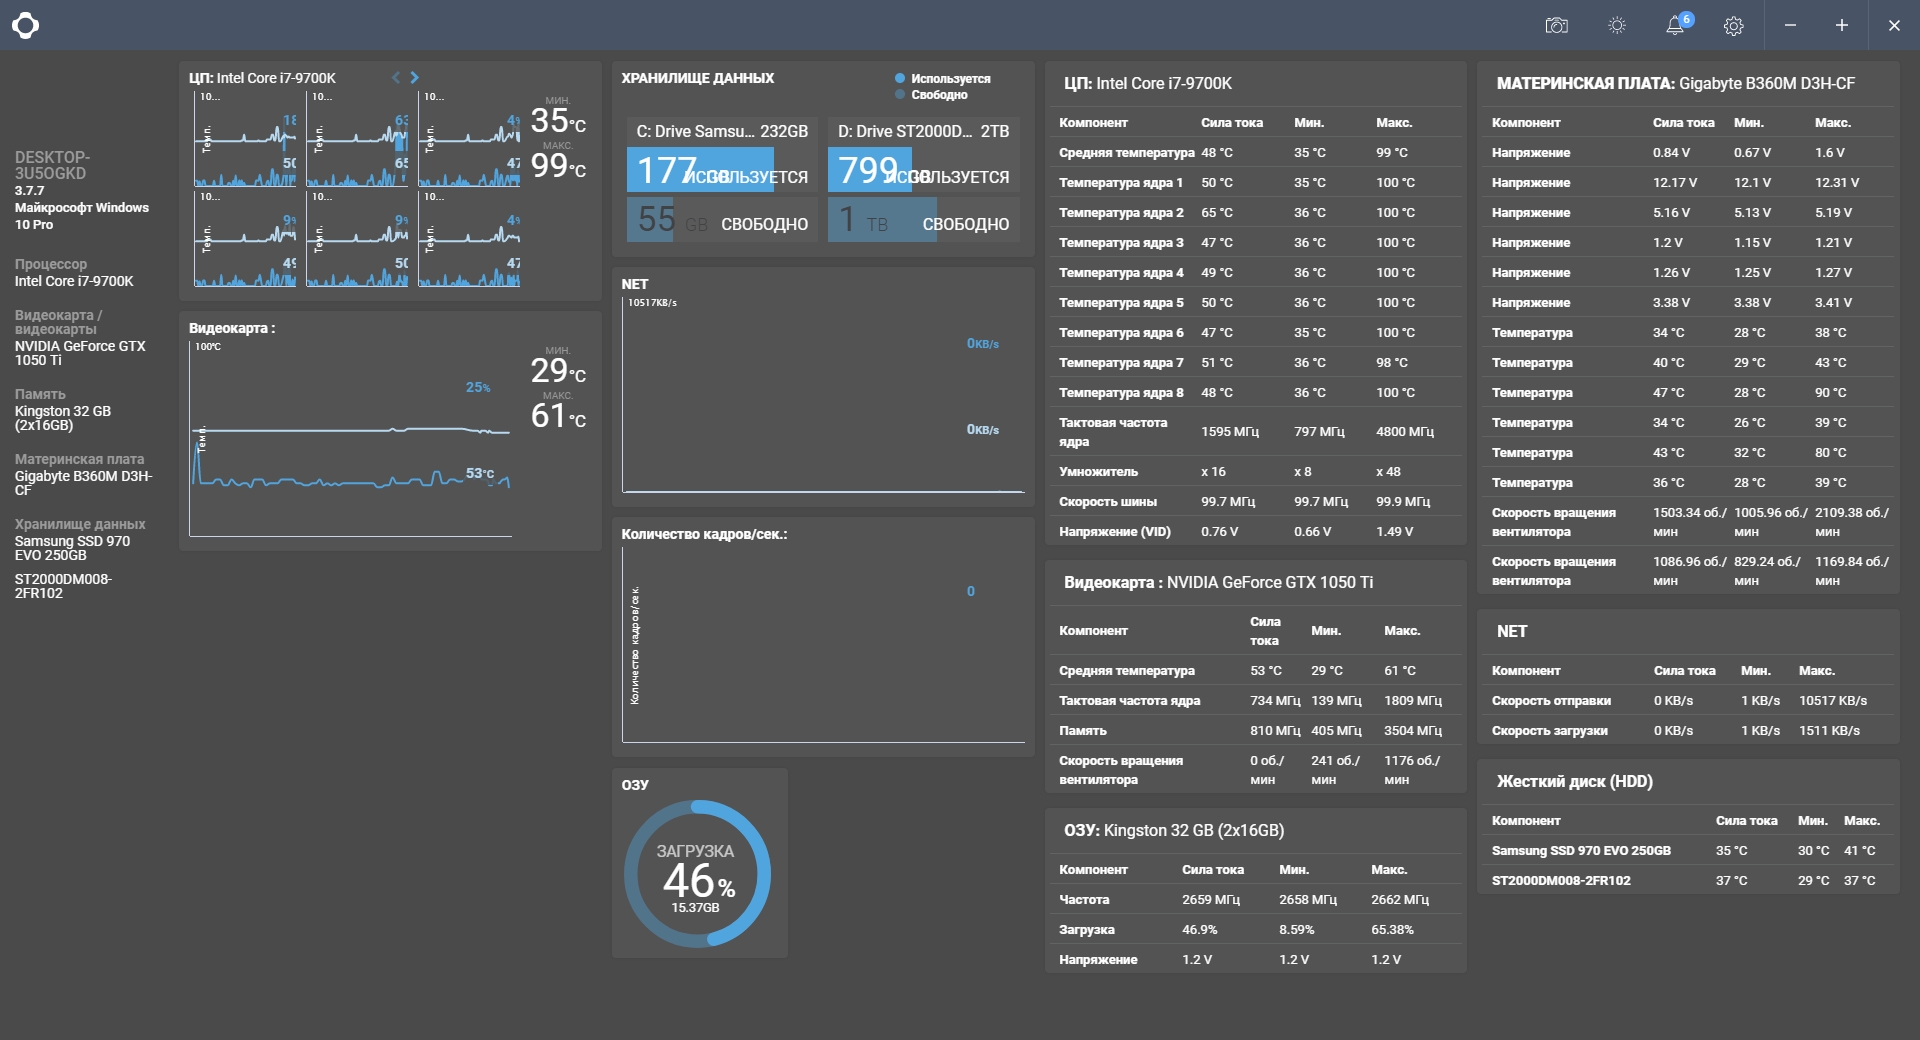This screenshot has height=1040, width=1920.
Task: Click ST2000DM008-2FR102 HDD table row
Action: pos(1688,881)
